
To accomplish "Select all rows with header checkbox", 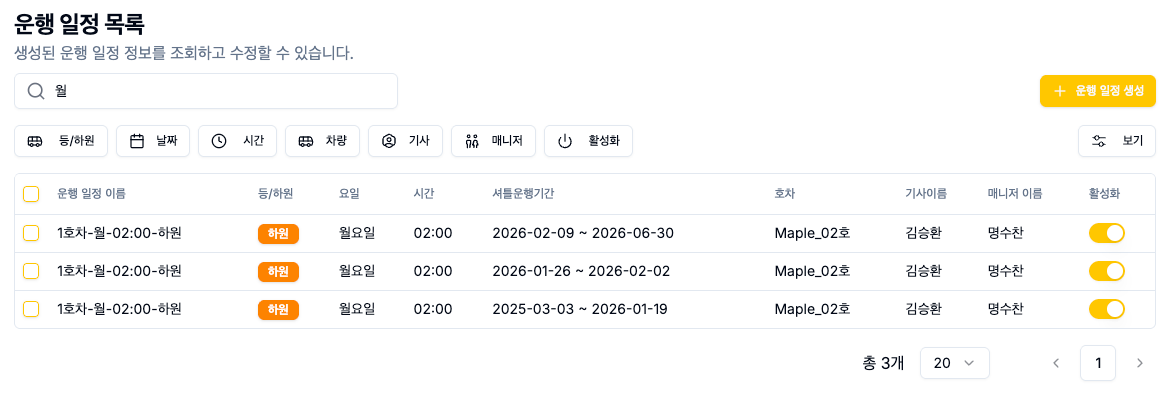I will coord(31,194).
